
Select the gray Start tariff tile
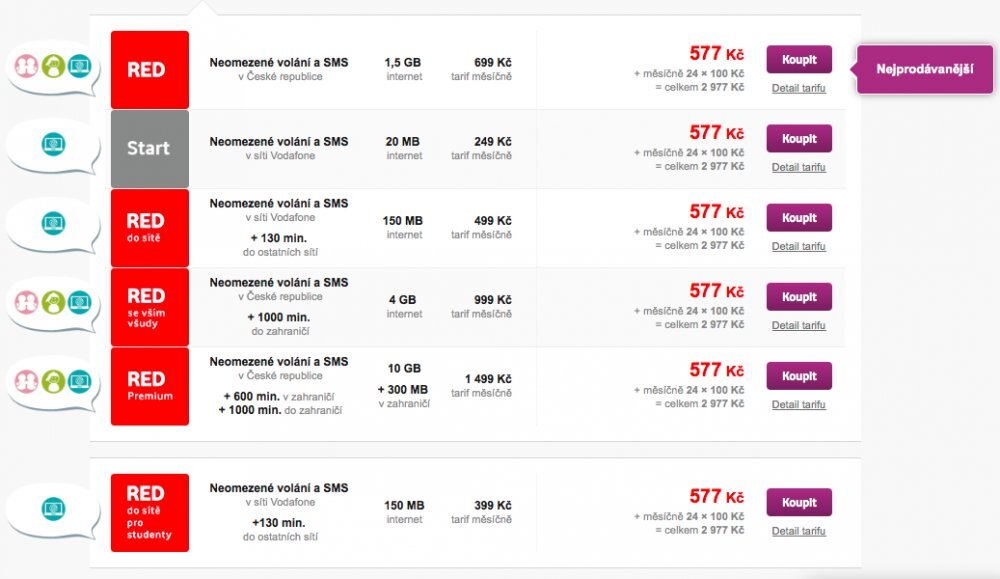(x=149, y=149)
